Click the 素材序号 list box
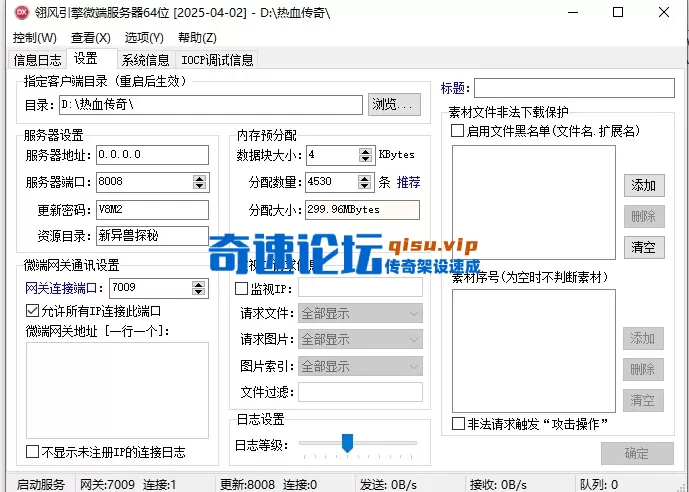 534,351
